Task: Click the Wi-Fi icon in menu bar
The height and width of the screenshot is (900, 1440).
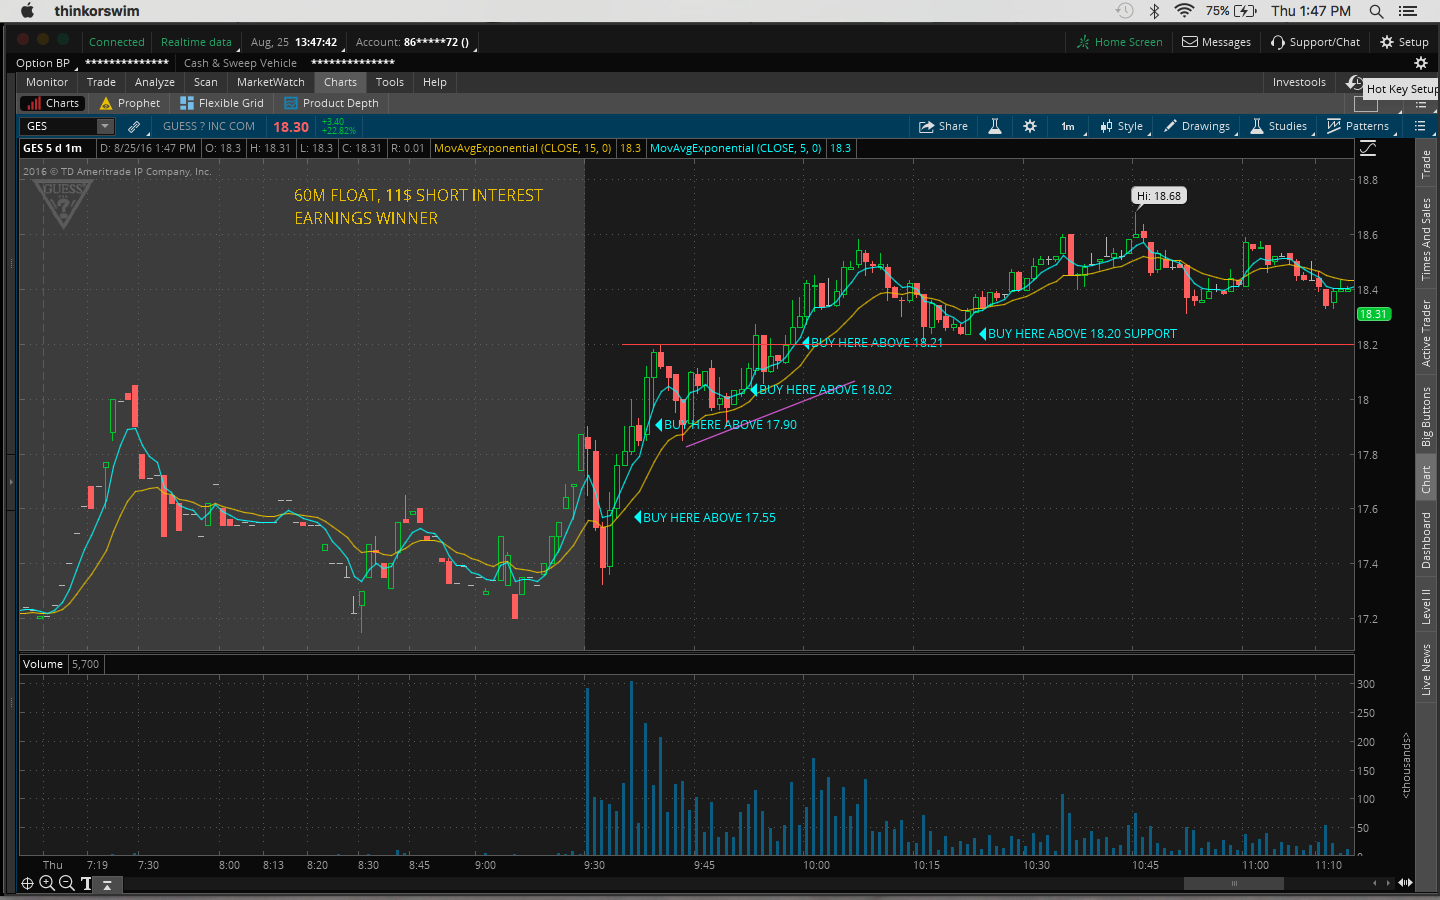Action: pos(1184,11)
